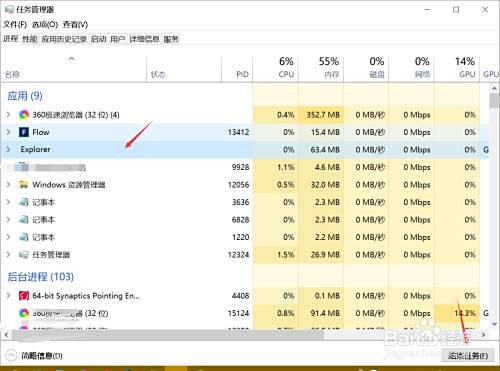Select the 进程 tab
500x371 pixels.
tap(11, 39)
